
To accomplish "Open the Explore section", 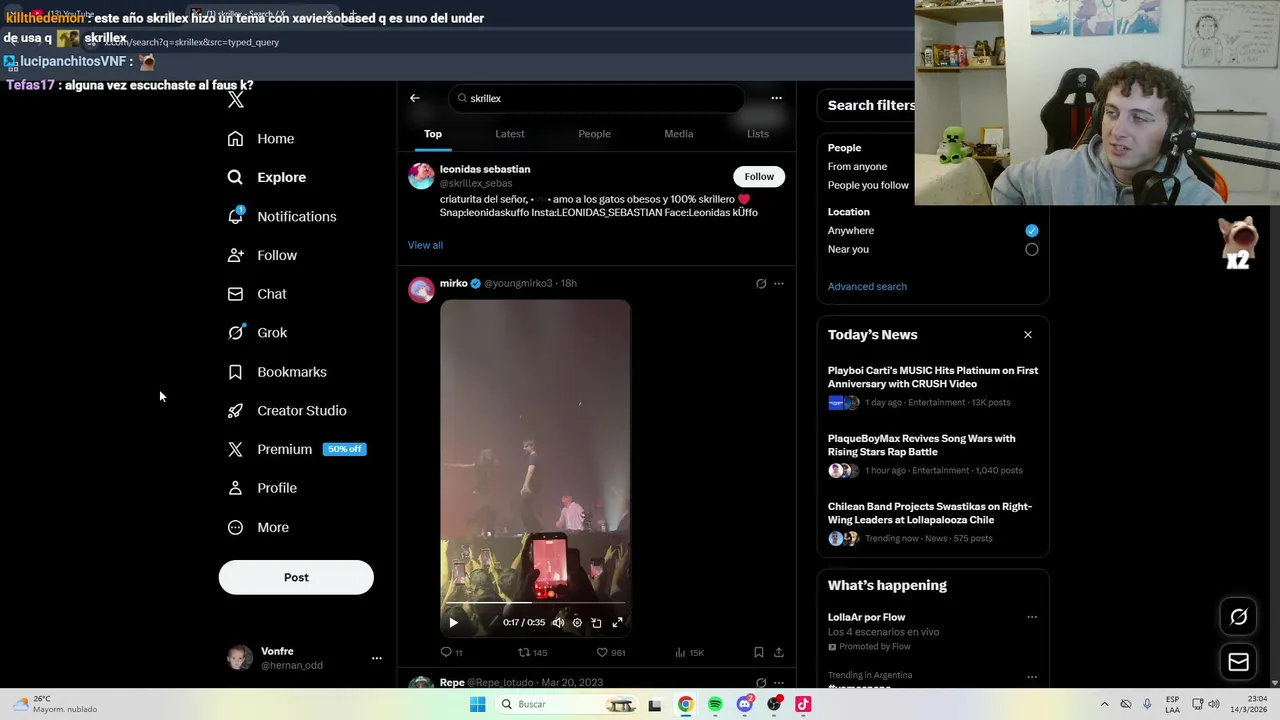I will tap(266, 177).
